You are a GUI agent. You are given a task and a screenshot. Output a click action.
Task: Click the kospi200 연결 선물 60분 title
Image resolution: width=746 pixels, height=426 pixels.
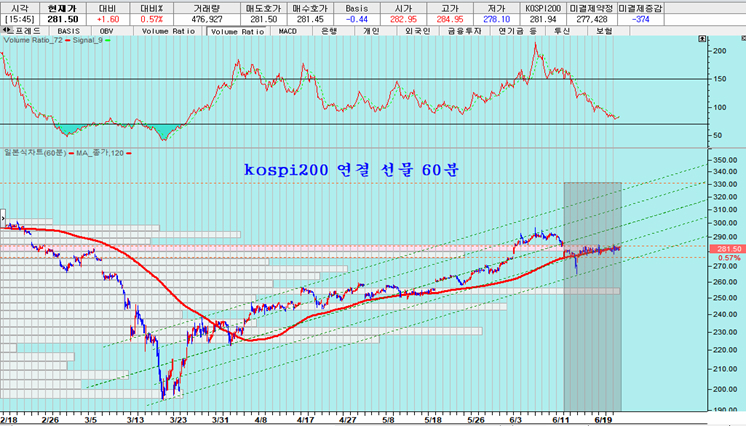pos(352,170)
